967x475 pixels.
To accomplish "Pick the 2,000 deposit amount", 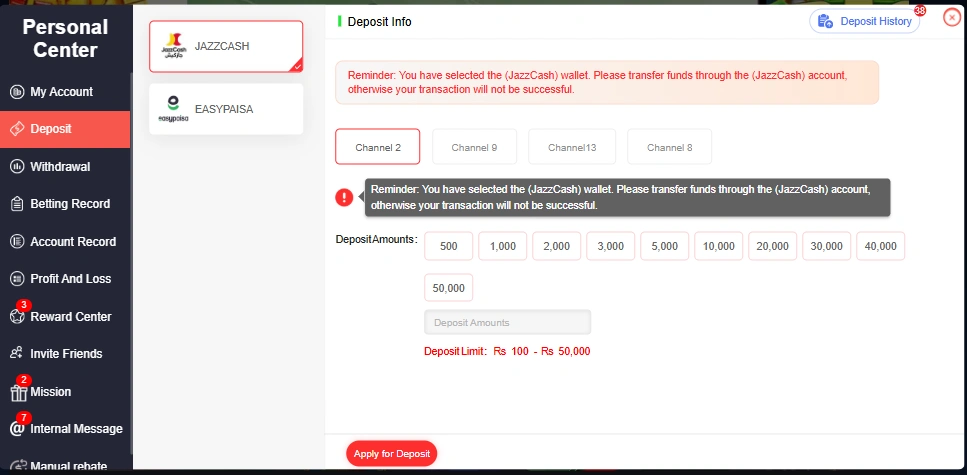I will (556, 246).
